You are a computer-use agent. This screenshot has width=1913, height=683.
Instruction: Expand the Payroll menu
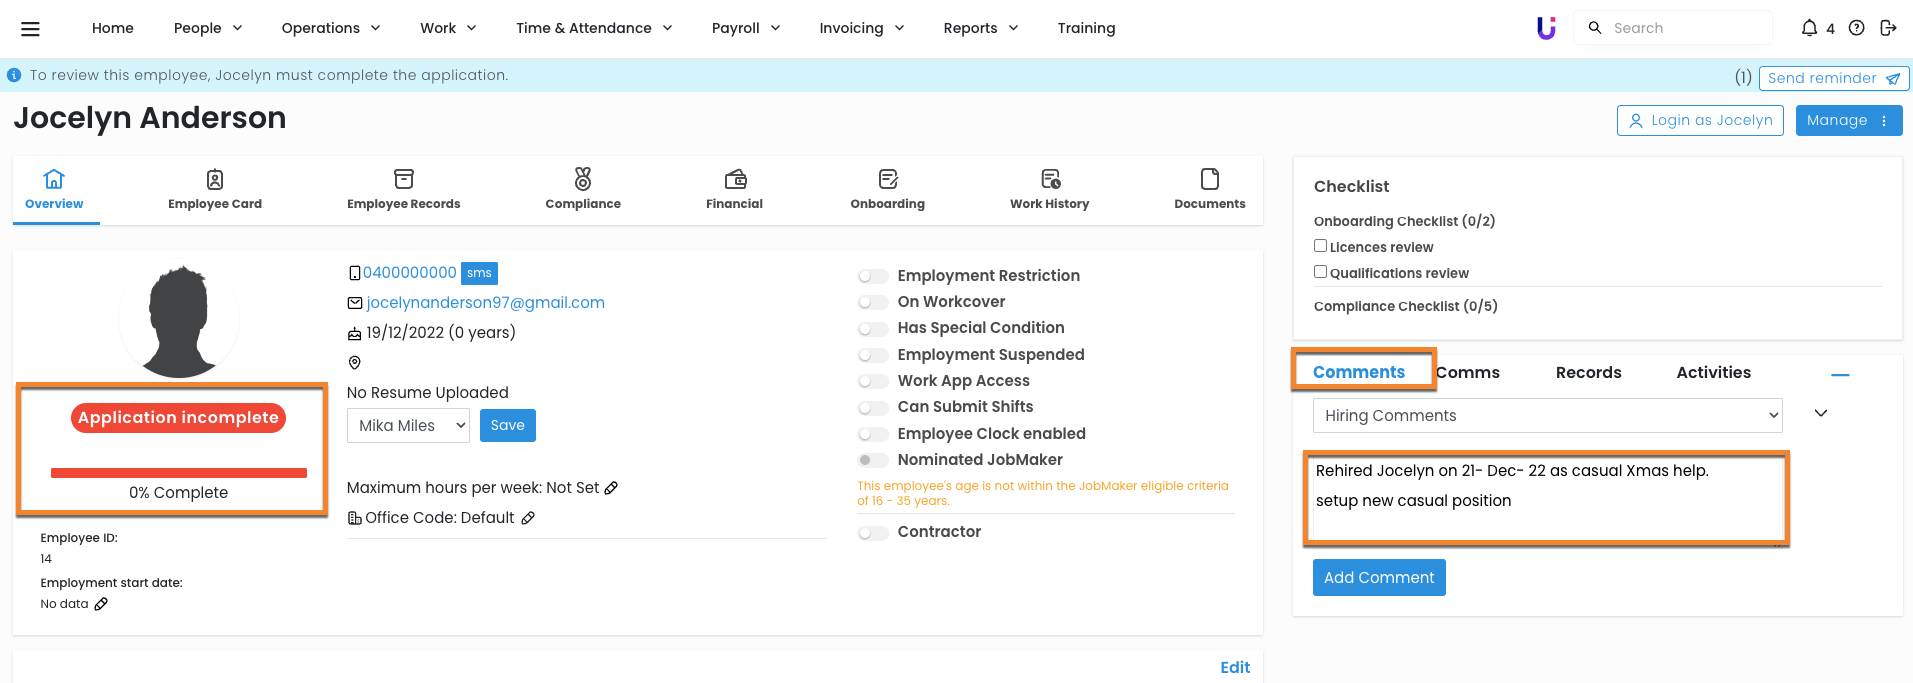(745, 28)
